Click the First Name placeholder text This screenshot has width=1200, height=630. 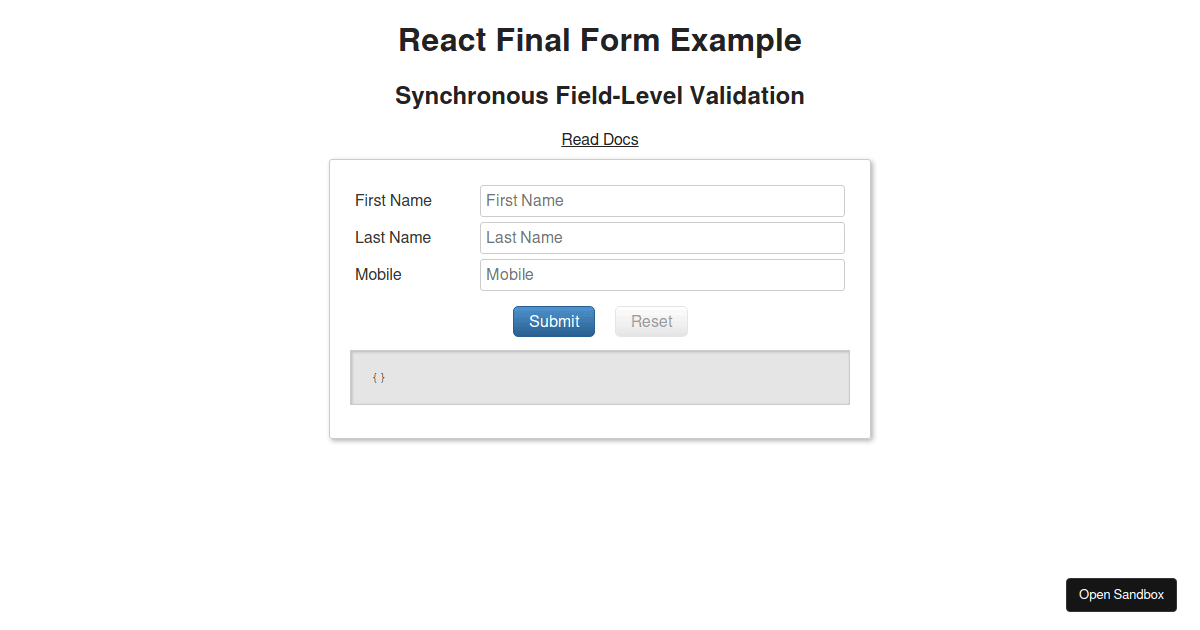[524, 200]
